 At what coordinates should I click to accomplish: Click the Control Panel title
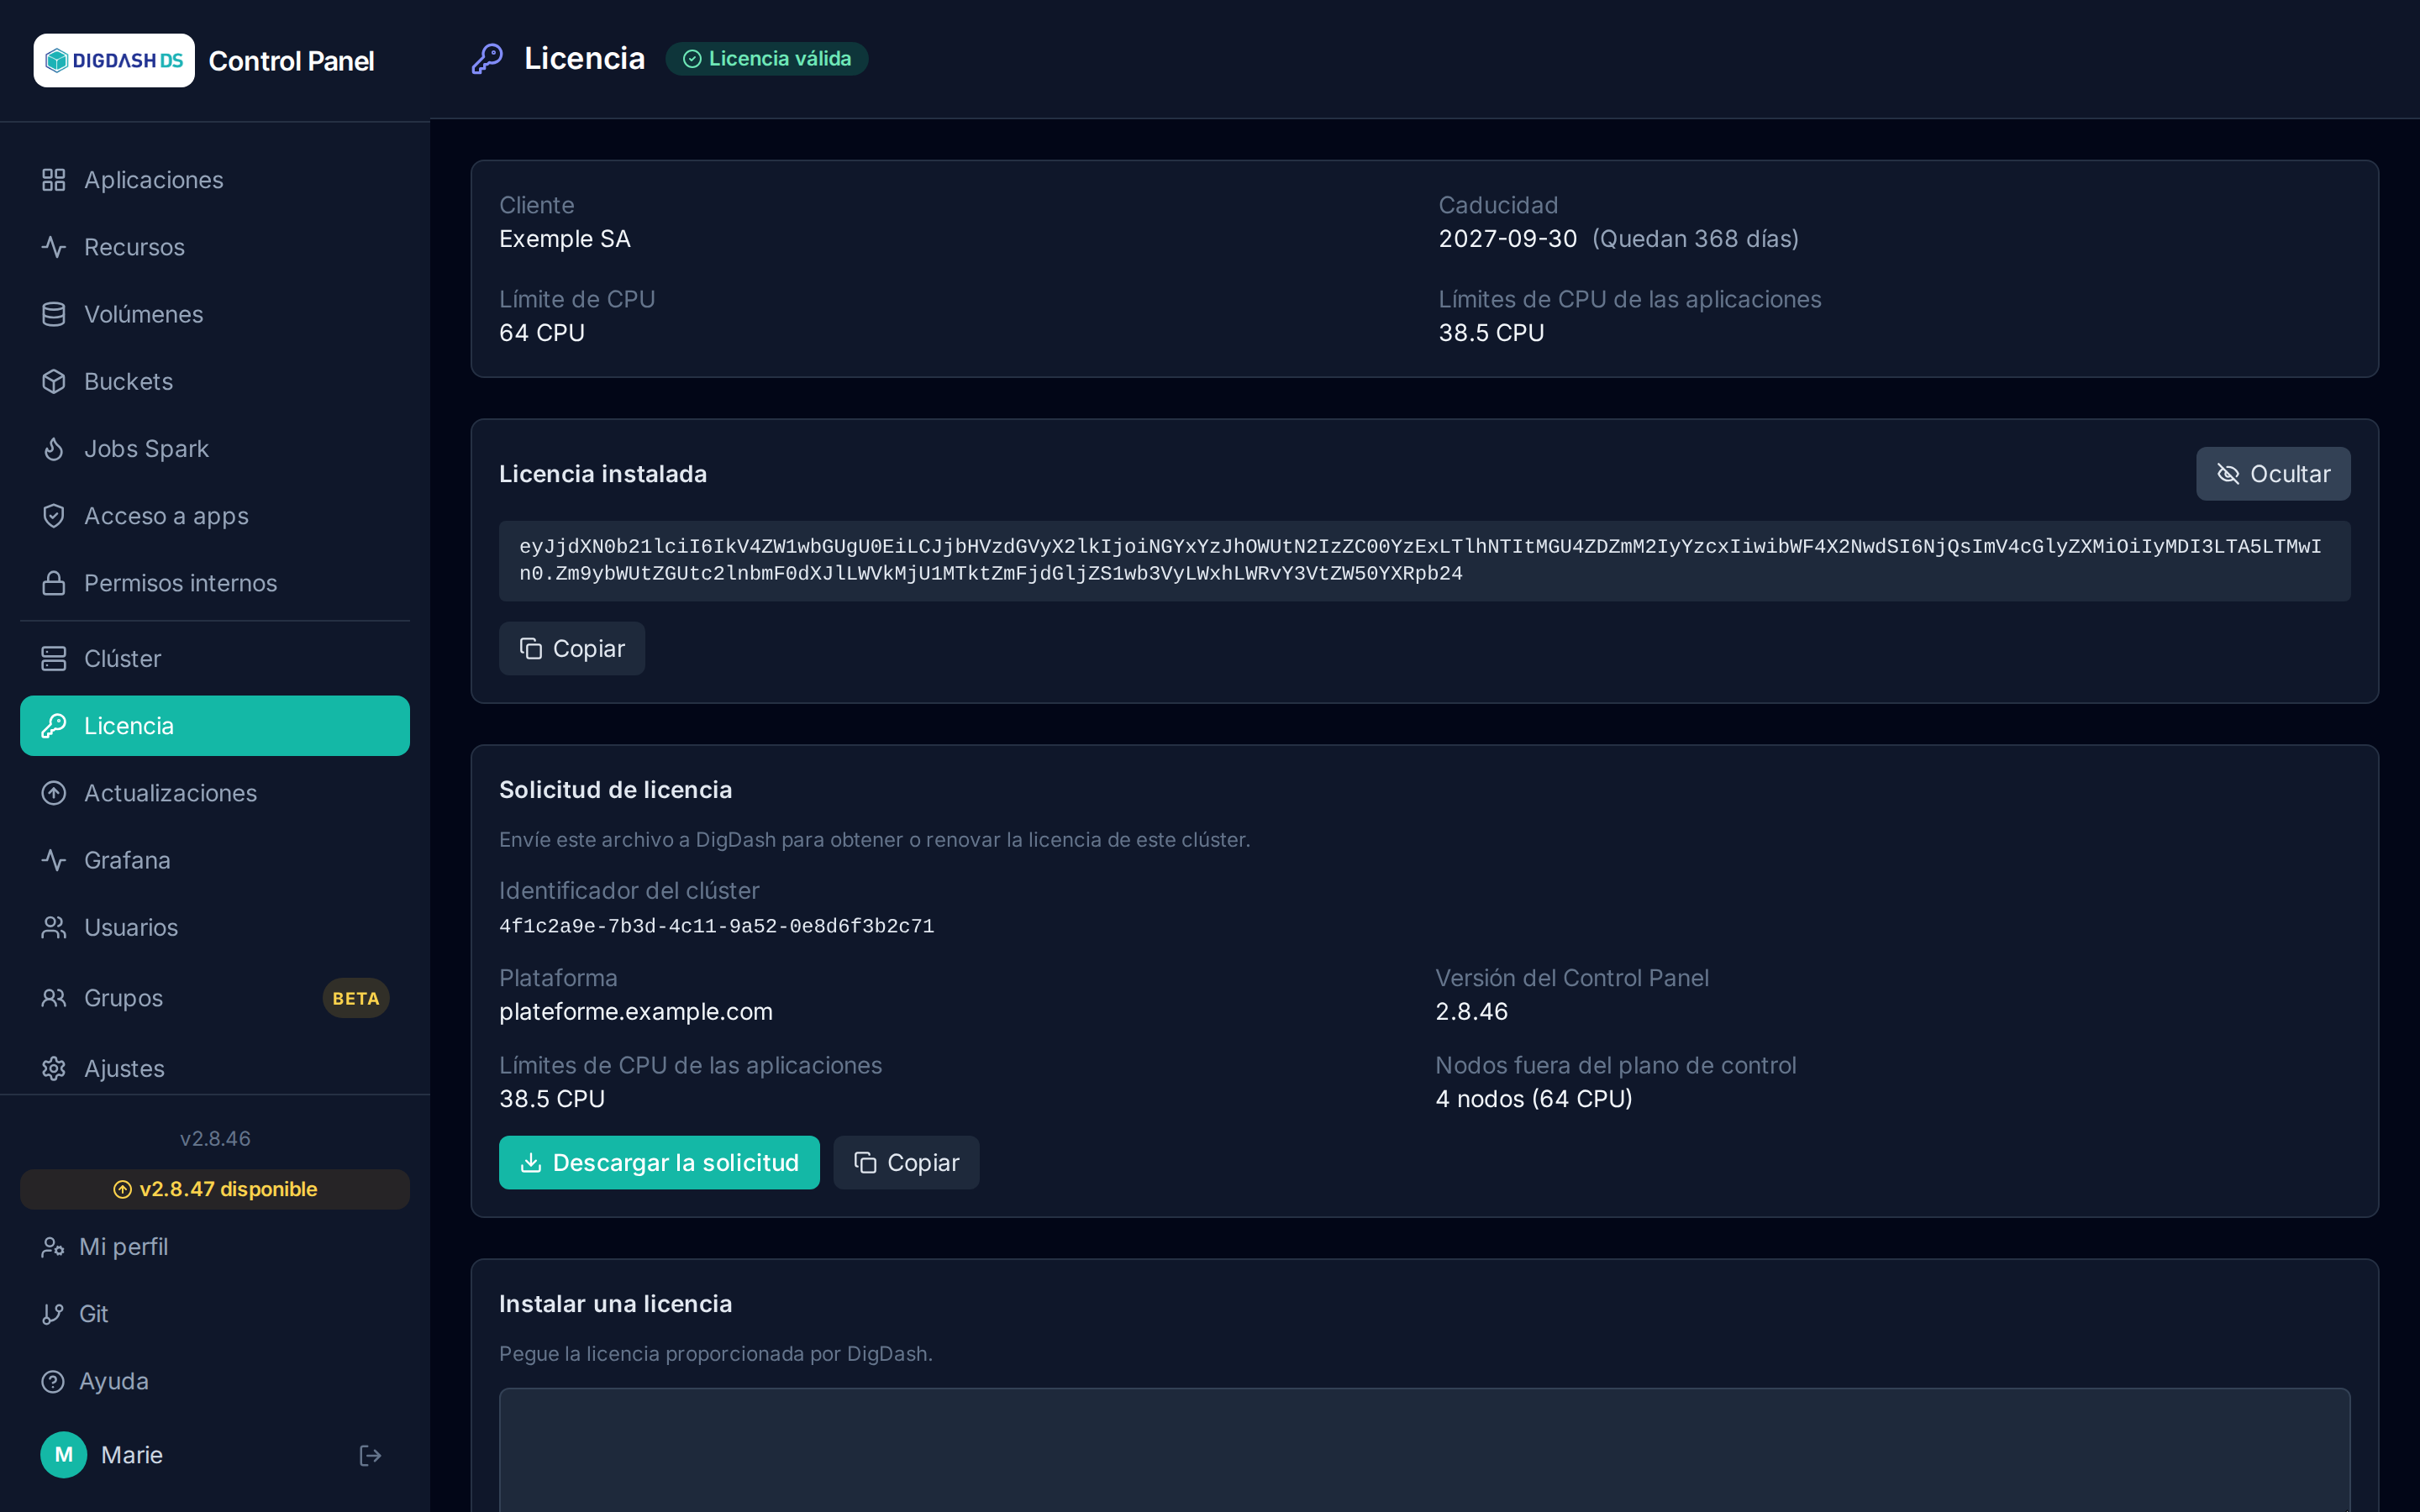click(291, 61)
